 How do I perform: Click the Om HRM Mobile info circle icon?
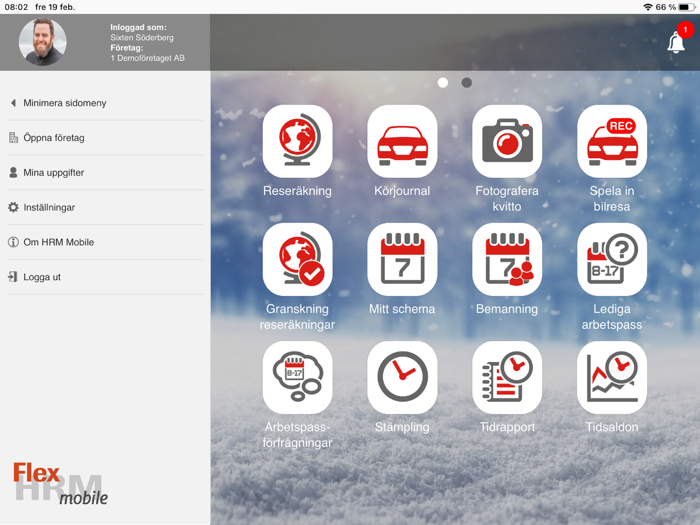[x=13, y=242]
